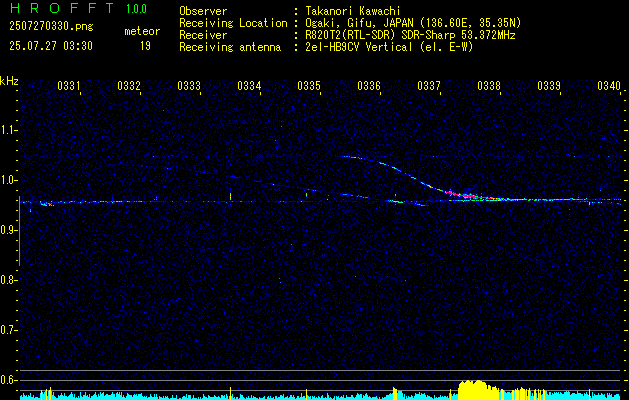
Task: Click the Receiving antenna label
Action: coord(230,47)
